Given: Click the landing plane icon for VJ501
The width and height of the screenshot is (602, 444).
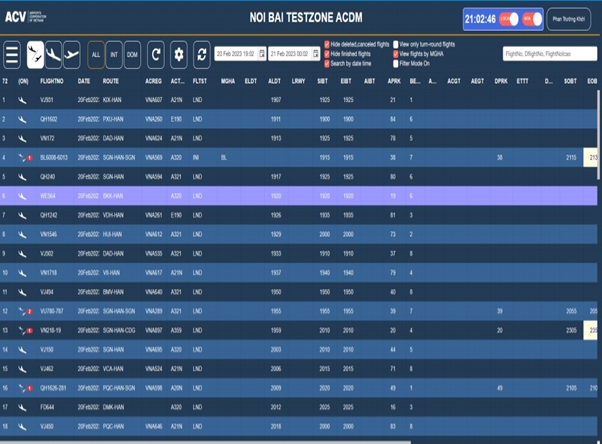Looking at the screenshot, I should click(x=22, y=100).
